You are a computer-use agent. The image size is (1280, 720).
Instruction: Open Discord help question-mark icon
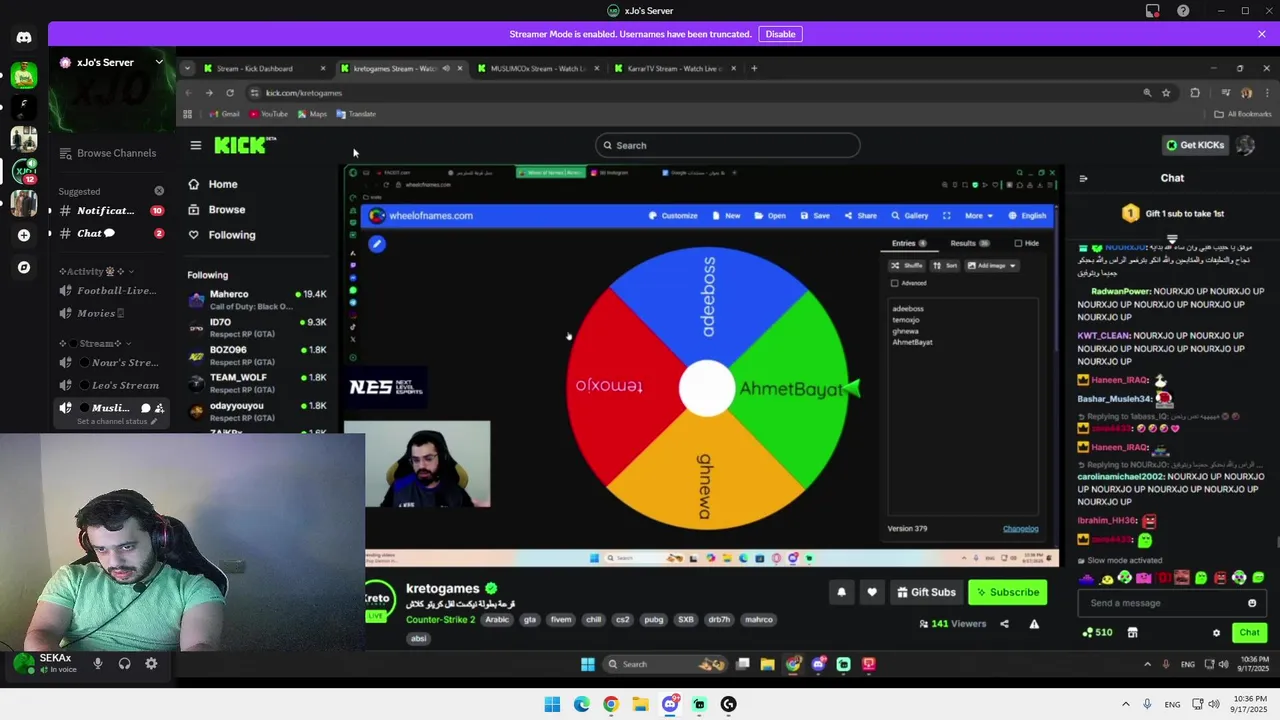click(1184, 11)
